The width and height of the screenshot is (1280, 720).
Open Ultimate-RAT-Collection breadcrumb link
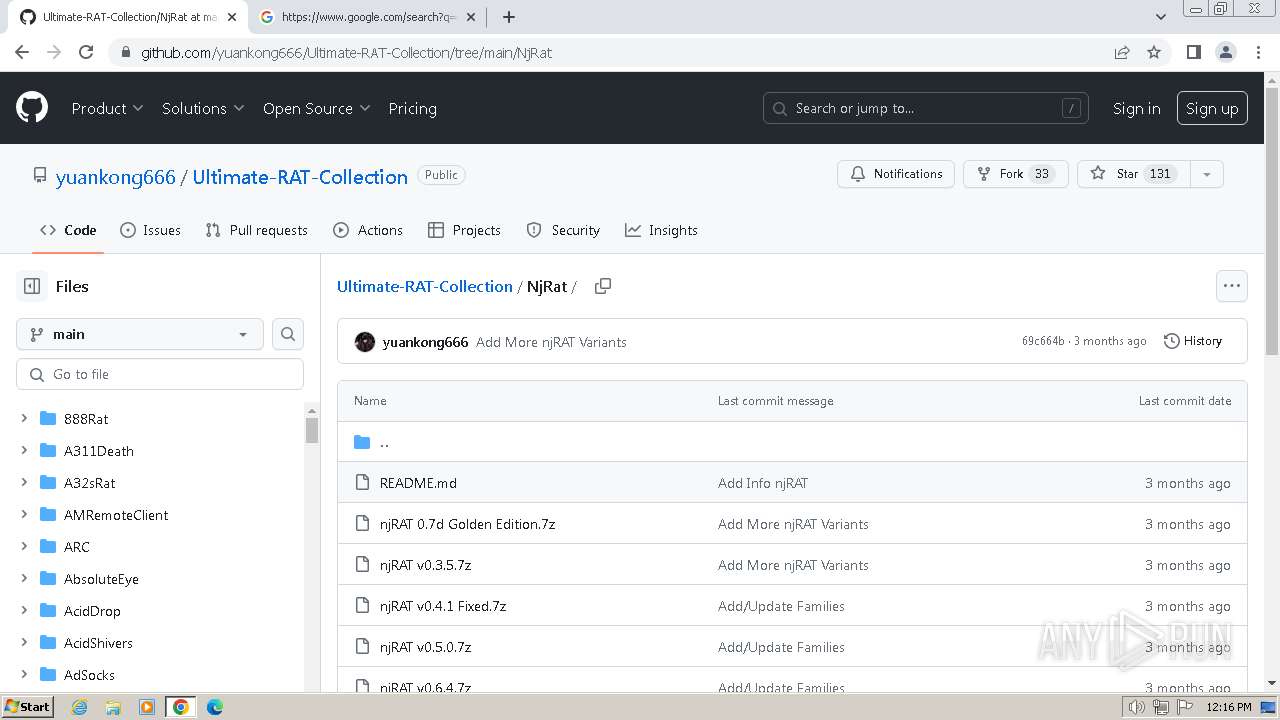pos(425,286)
